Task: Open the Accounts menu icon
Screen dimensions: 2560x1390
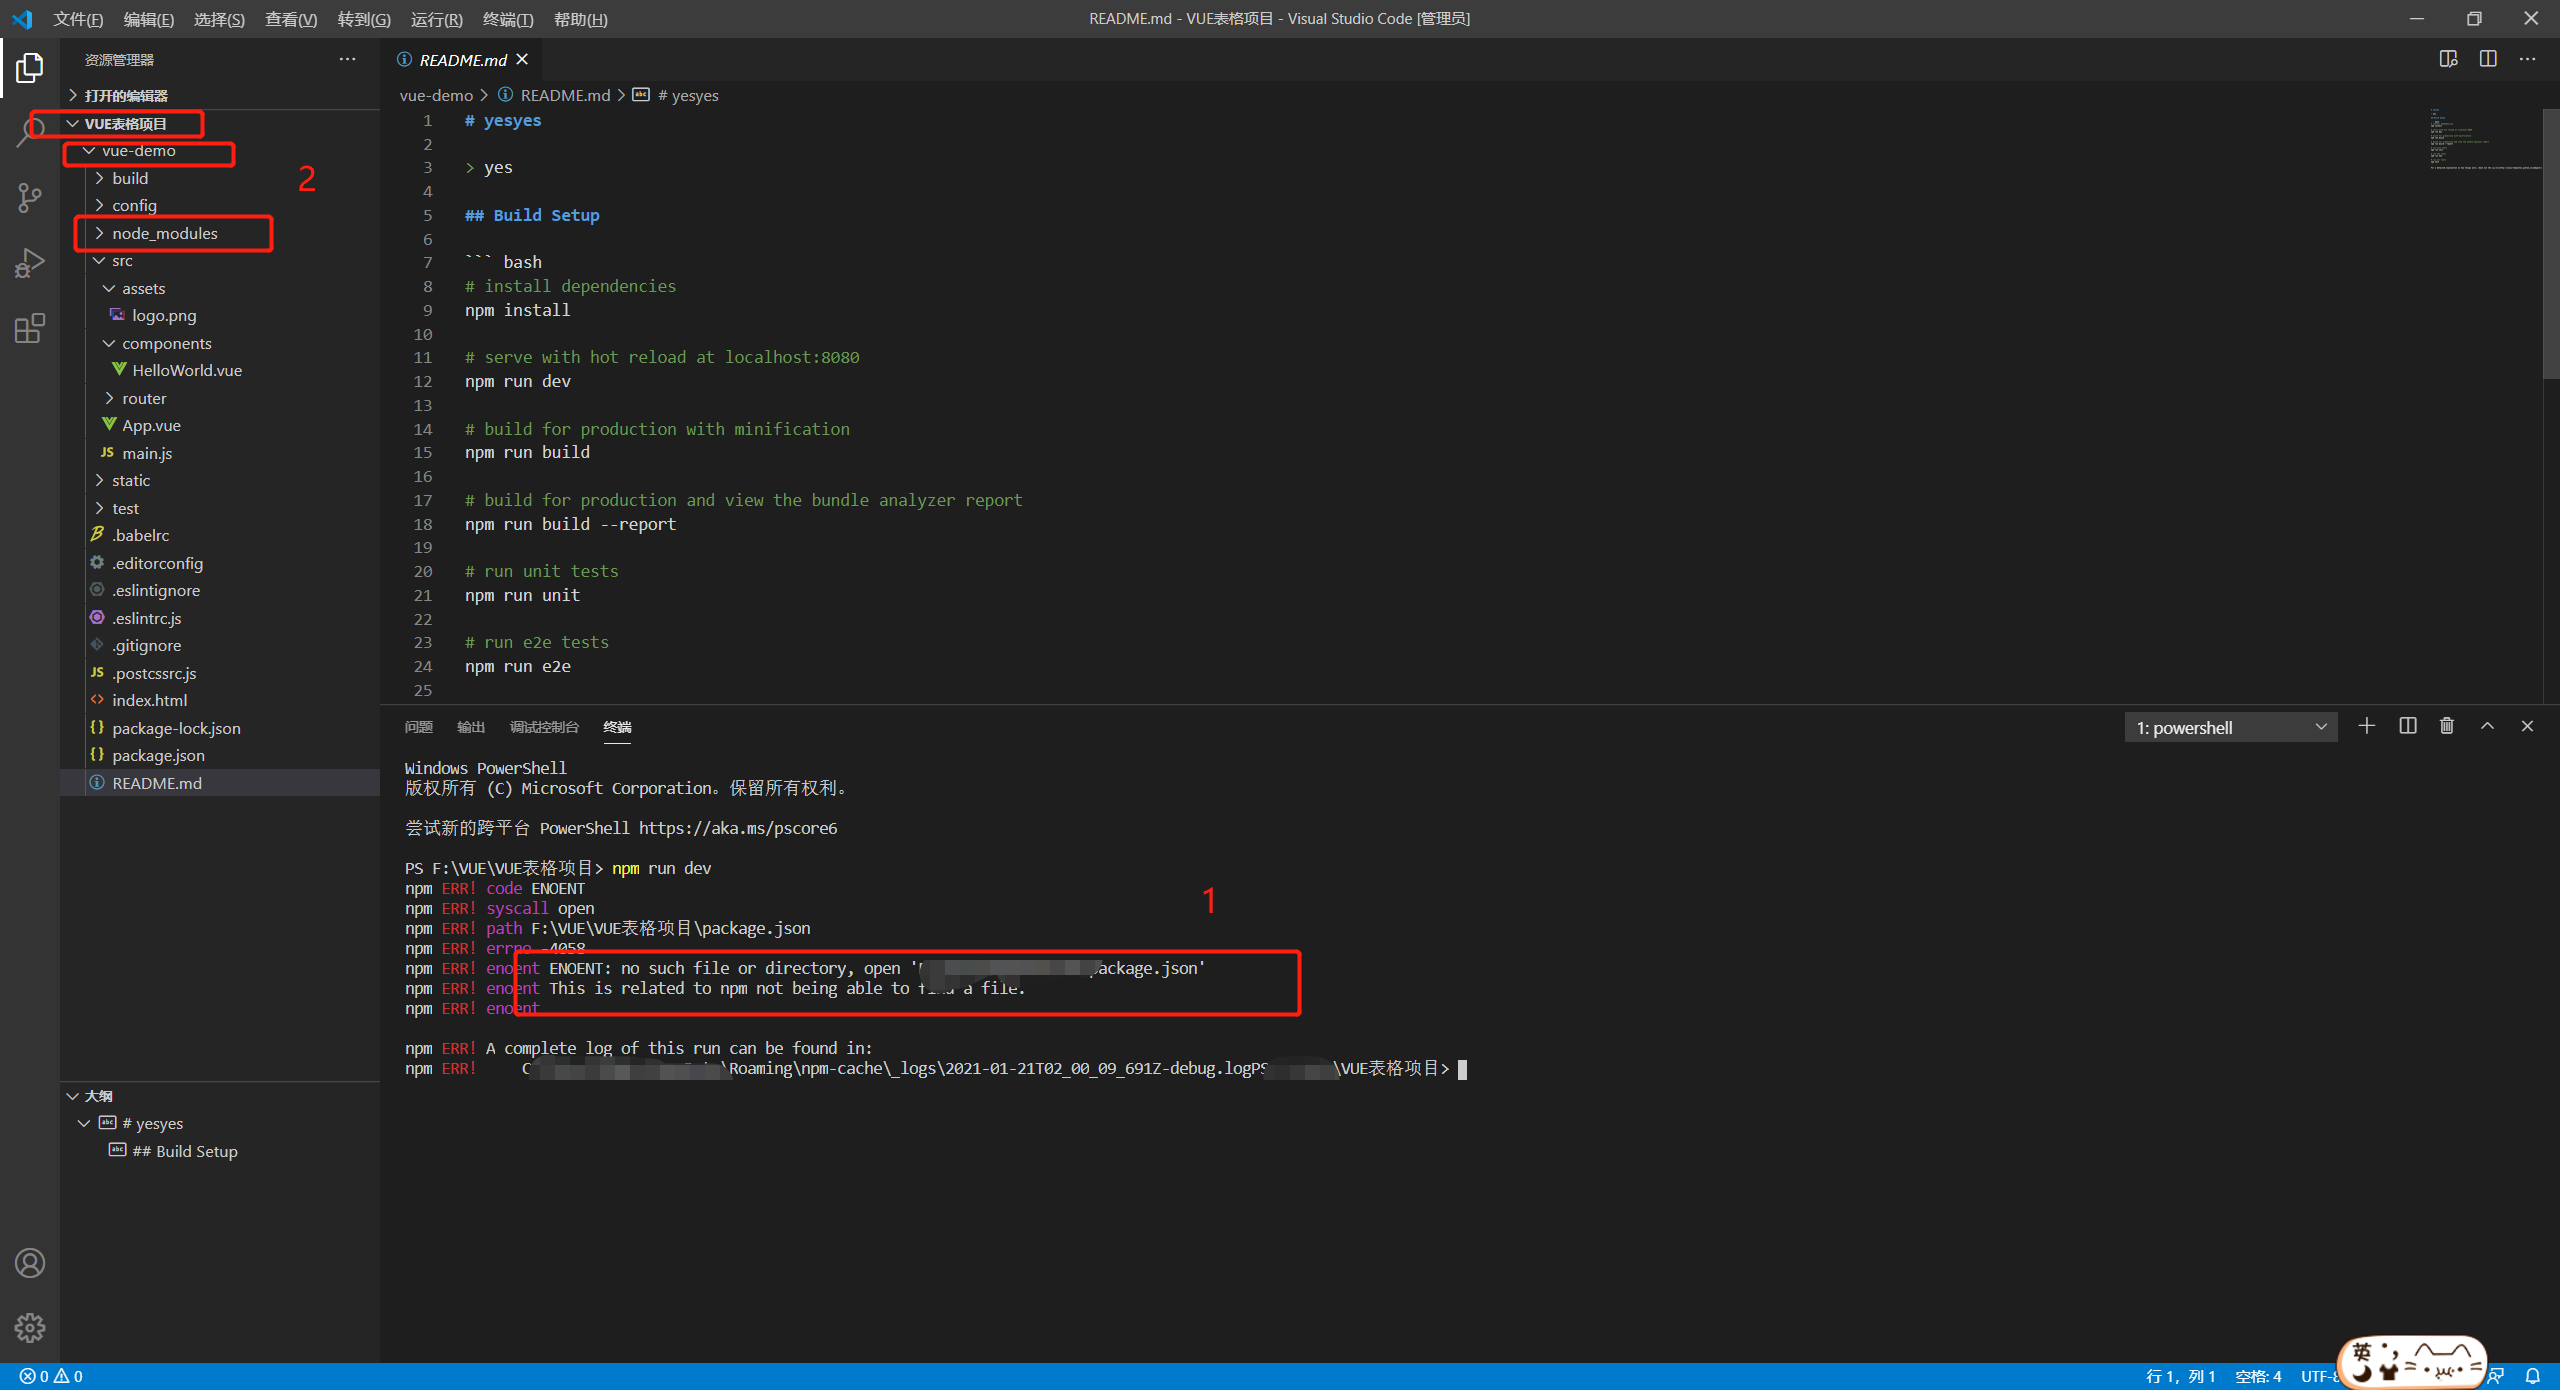Action: coord(30,1263)
